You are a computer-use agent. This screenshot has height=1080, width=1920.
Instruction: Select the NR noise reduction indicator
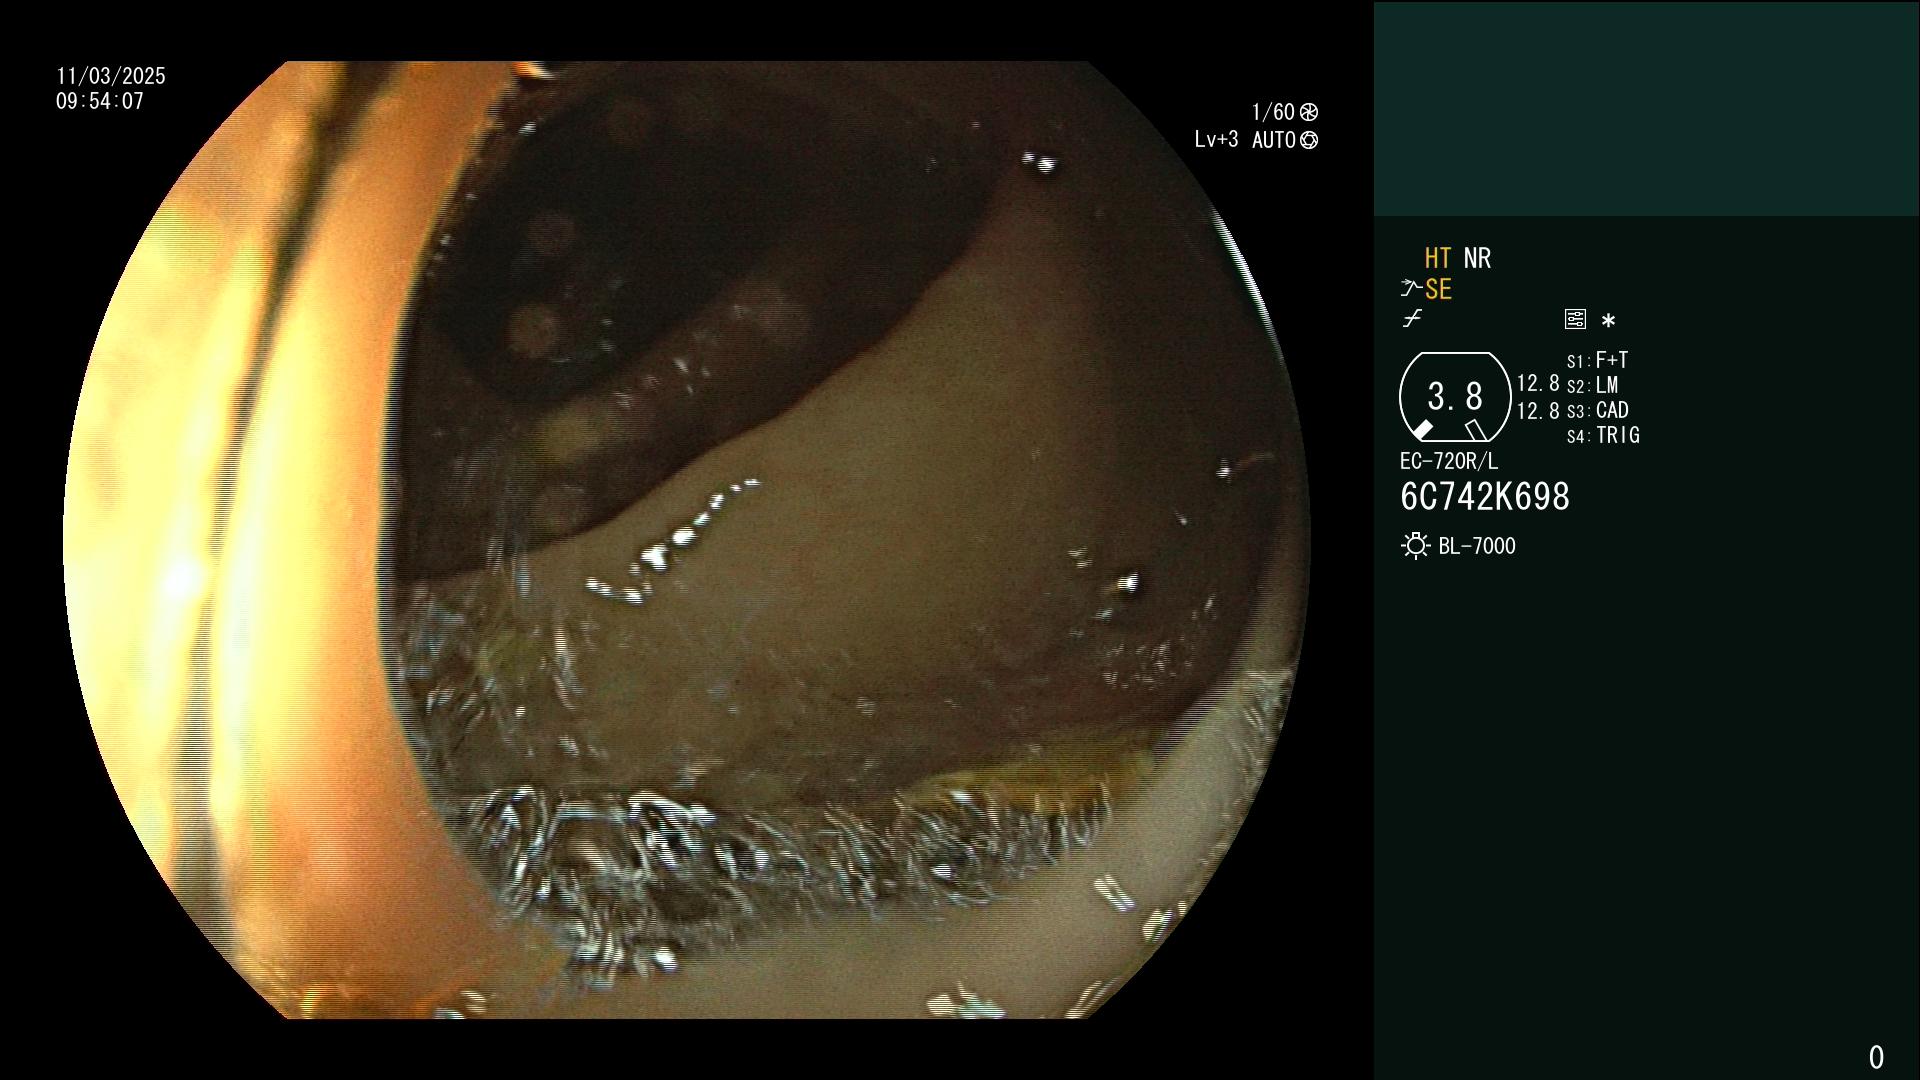click(x=1477, y=259)
